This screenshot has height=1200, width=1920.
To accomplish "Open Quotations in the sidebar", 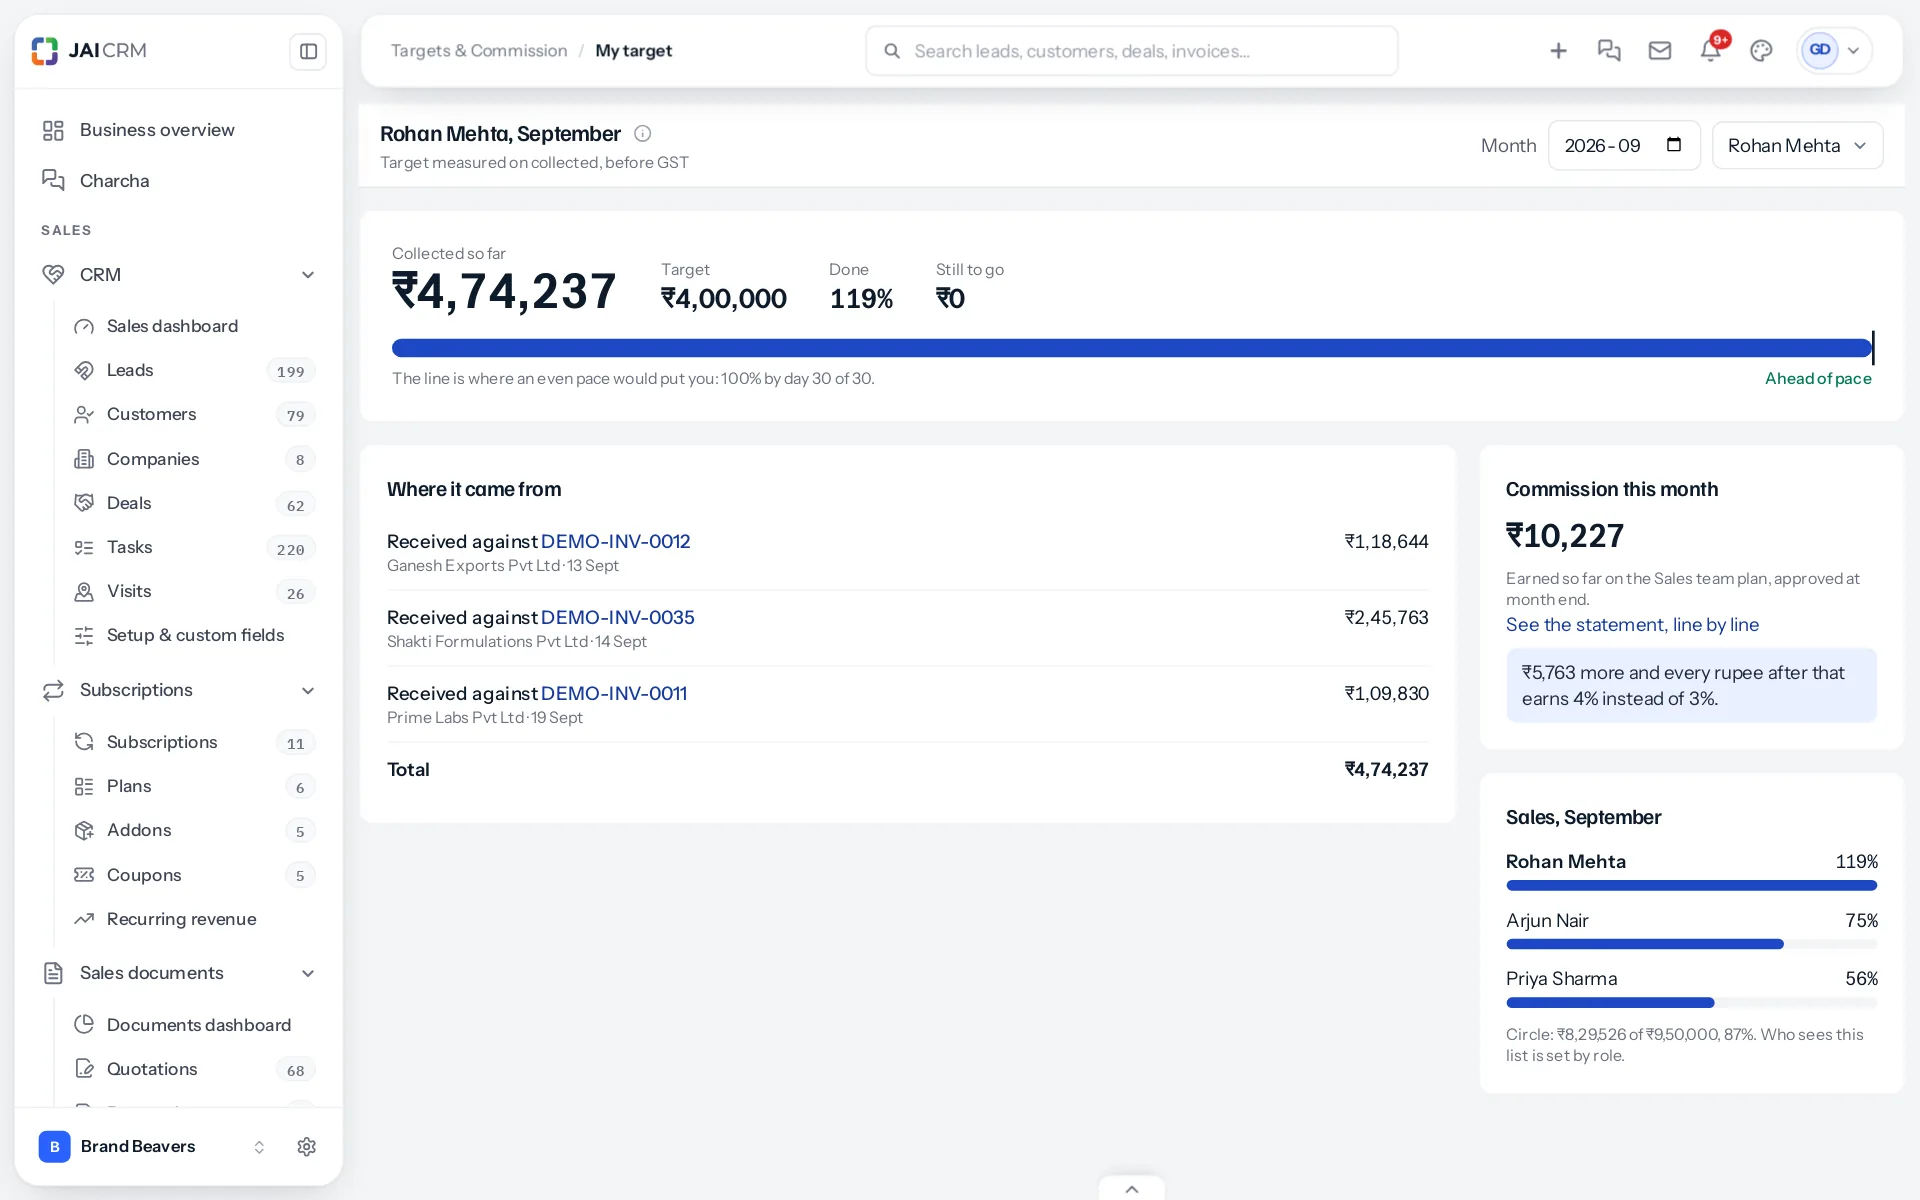I will pyautogui.click(x=194, y=1069).
